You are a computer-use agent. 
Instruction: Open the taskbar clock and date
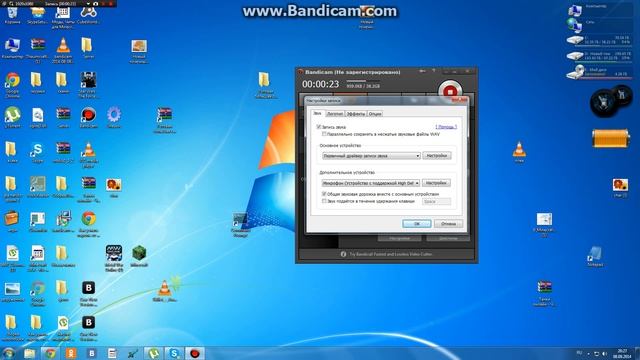(622, 353)
